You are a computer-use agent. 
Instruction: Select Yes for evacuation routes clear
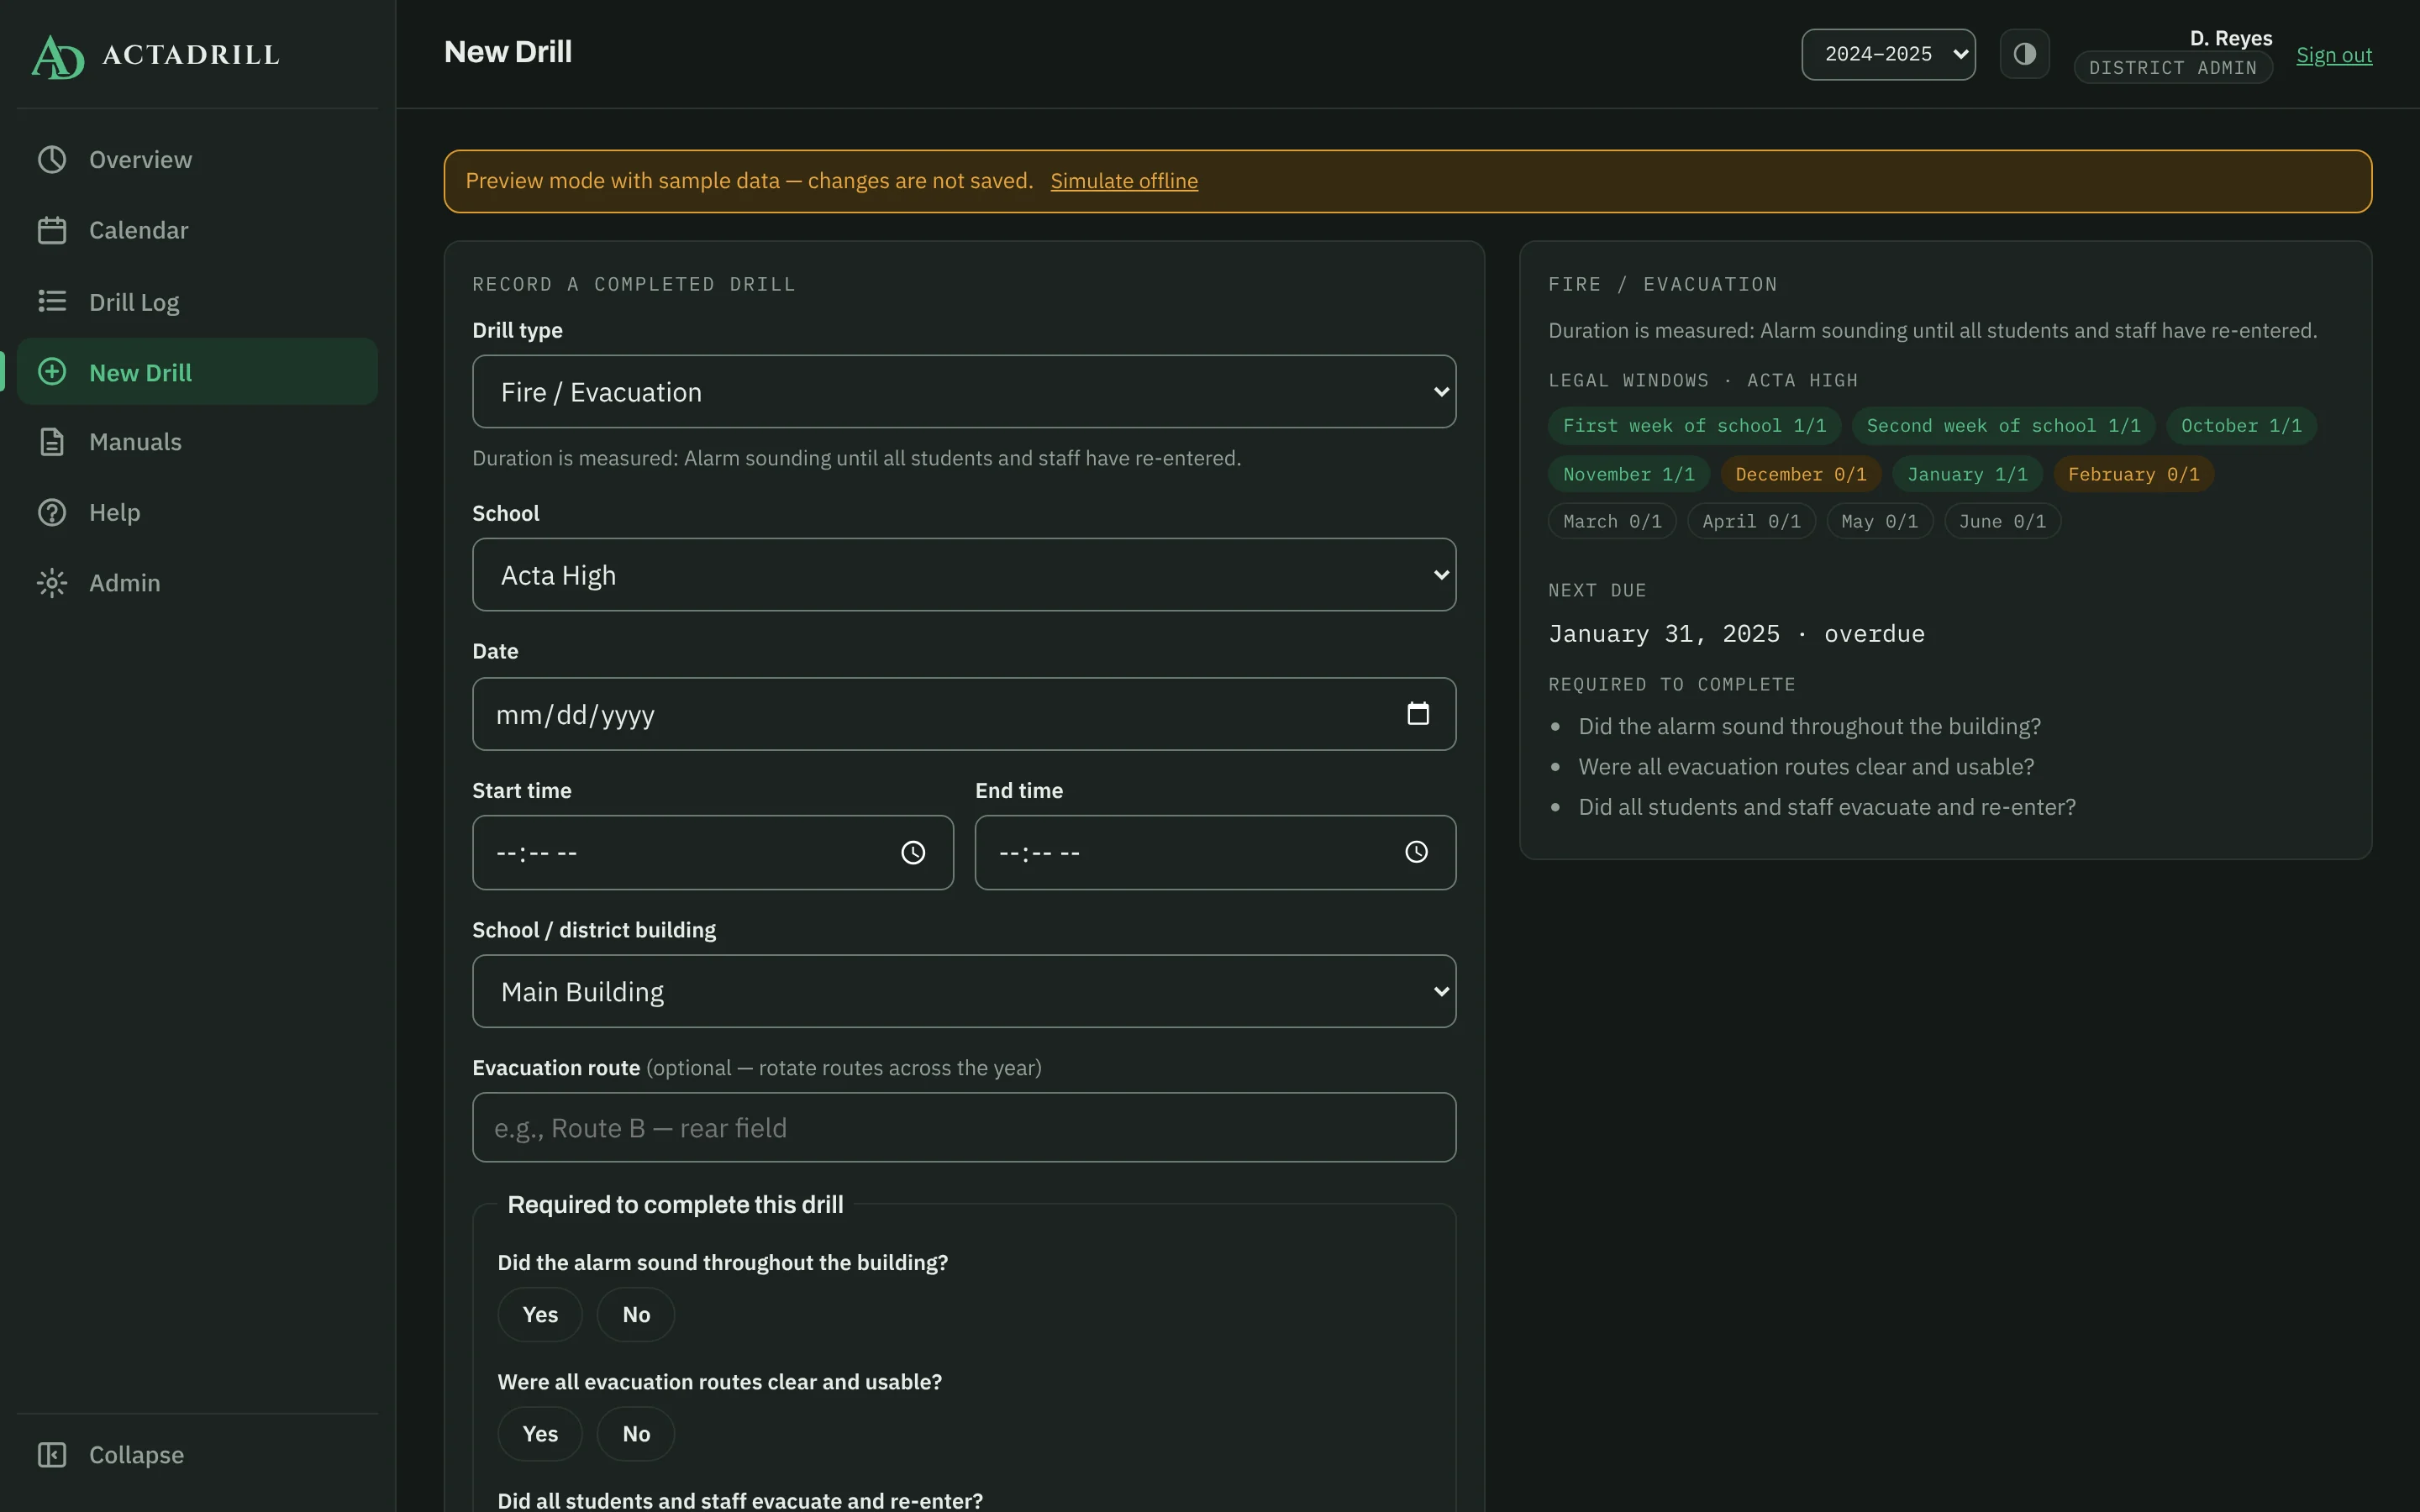coord(540,1433)
